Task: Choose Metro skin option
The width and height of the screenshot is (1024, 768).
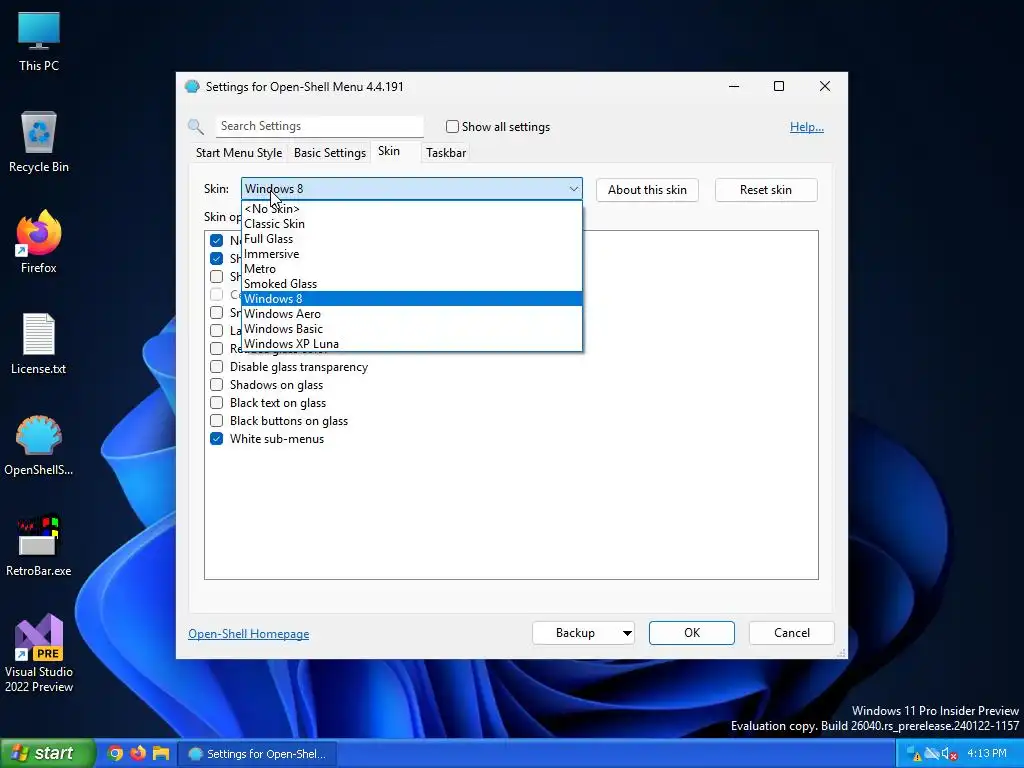Action: coord(412,269)
